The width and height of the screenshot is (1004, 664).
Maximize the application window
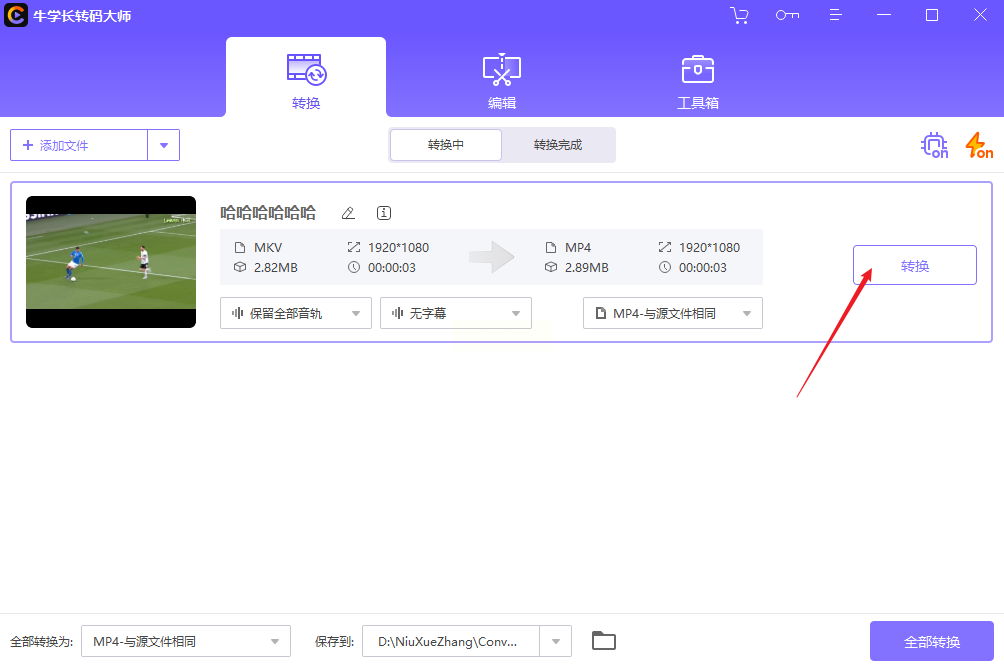click(932, 15)
